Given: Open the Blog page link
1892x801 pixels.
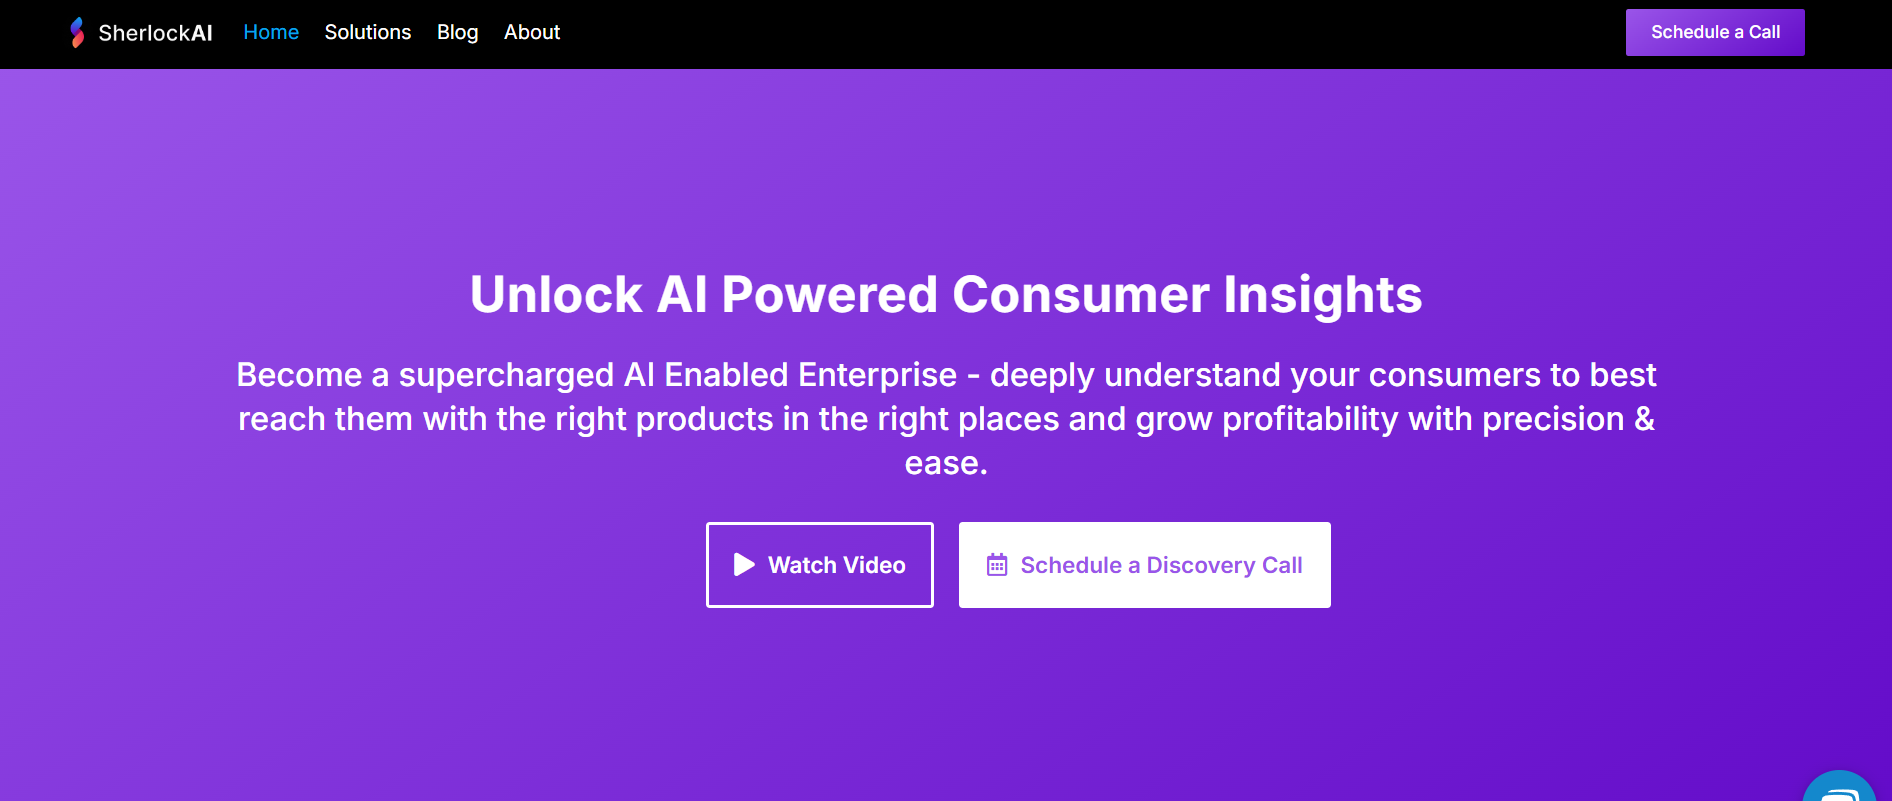Looking at the screenshot, I should 458,33.
